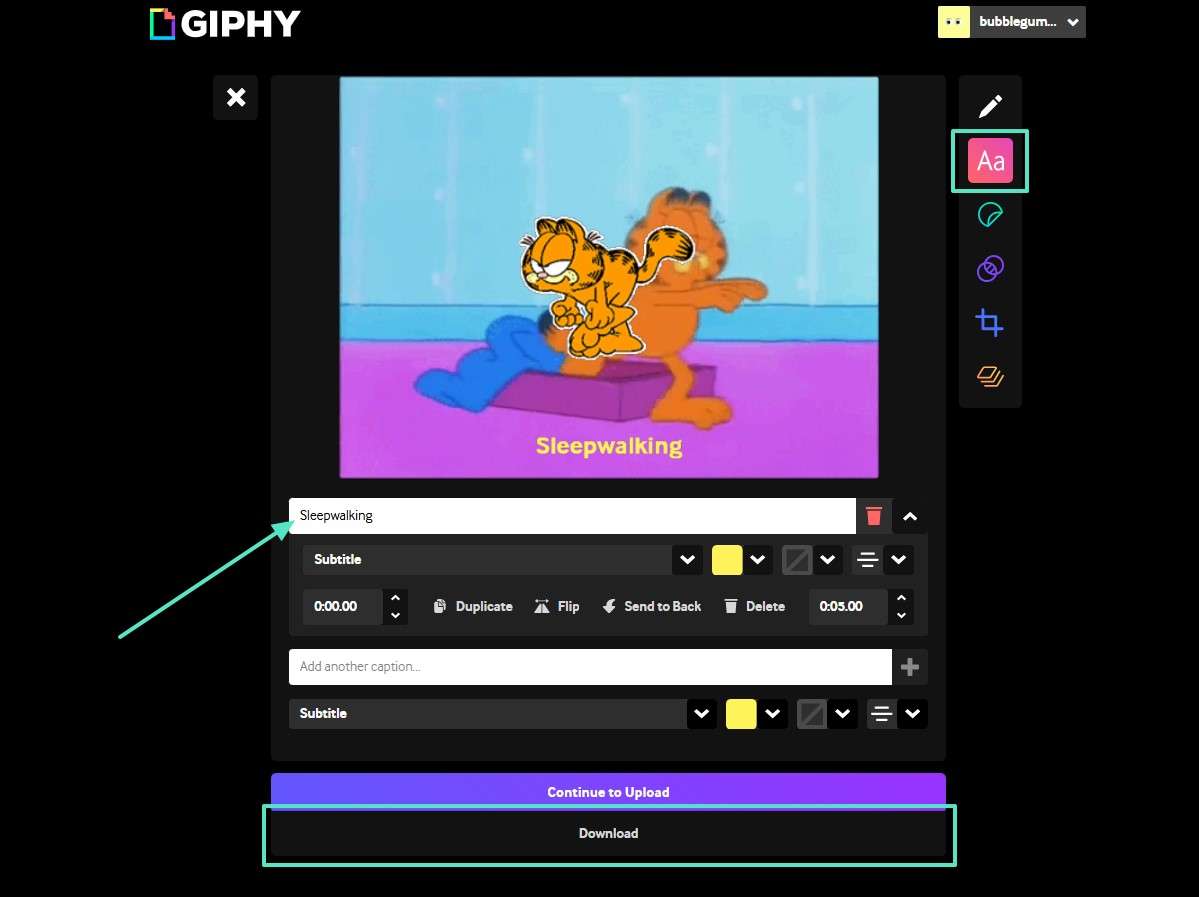
Task: Expand Sleepwalking caption background color options
Action: click(x=827, y=560)
